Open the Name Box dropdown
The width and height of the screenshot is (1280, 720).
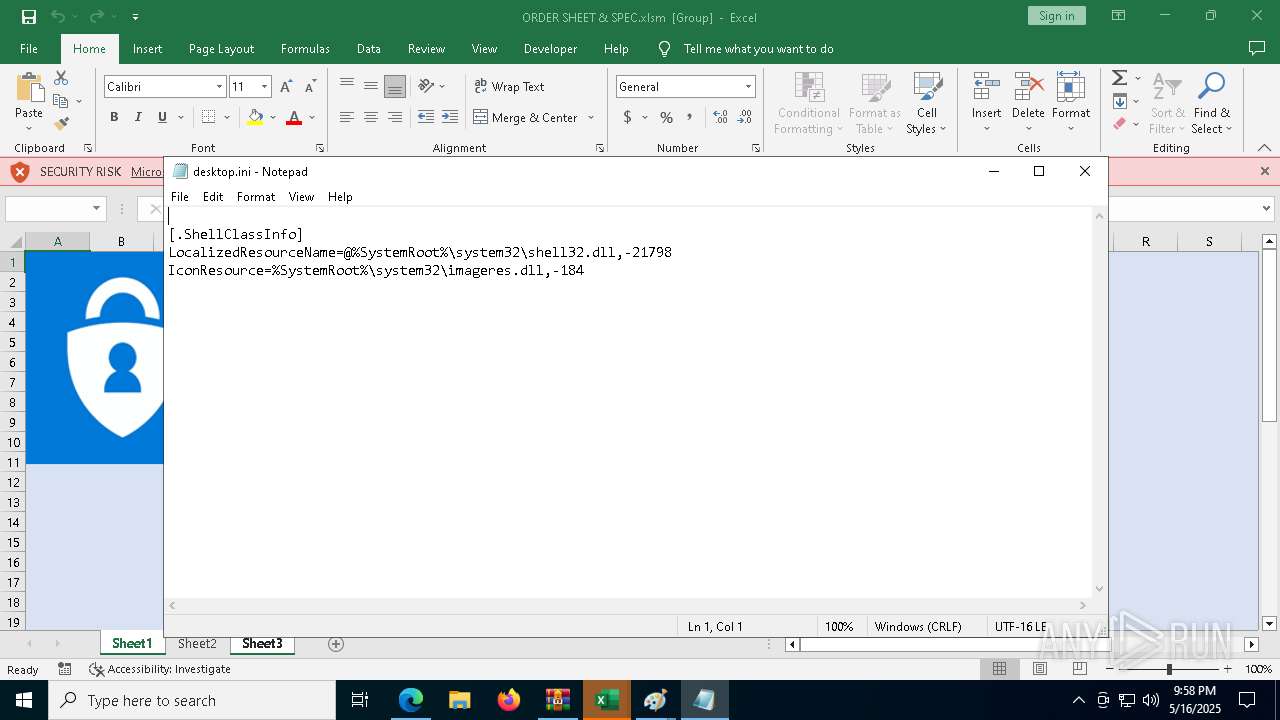pyautogui.click(x=97, y=209)
